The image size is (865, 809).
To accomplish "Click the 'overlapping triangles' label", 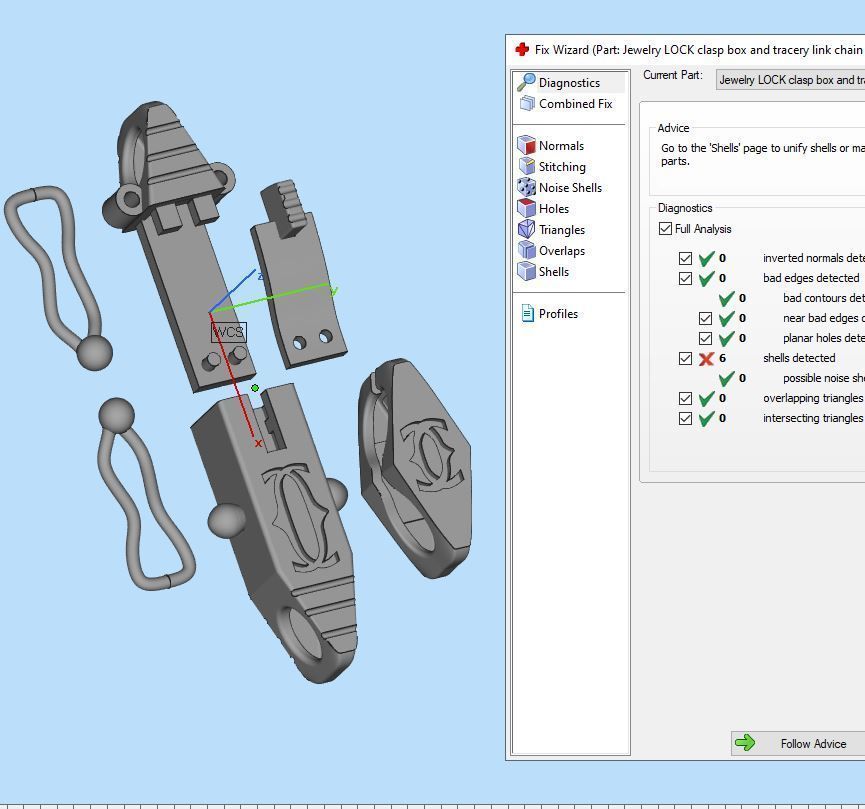I will click(813, 398).
